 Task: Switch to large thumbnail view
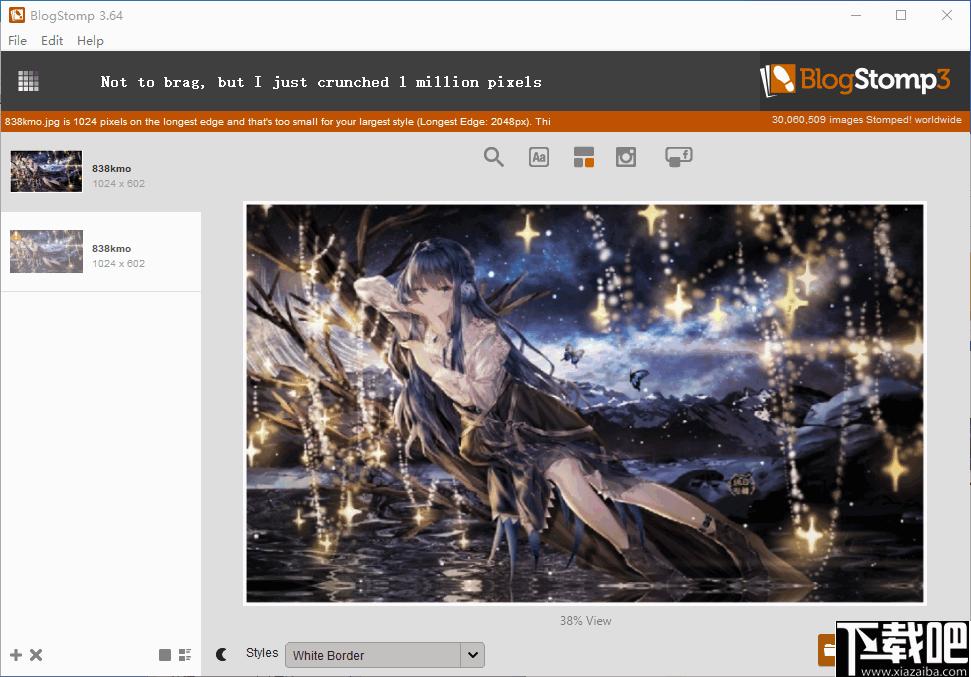click(x=165, y=655)
